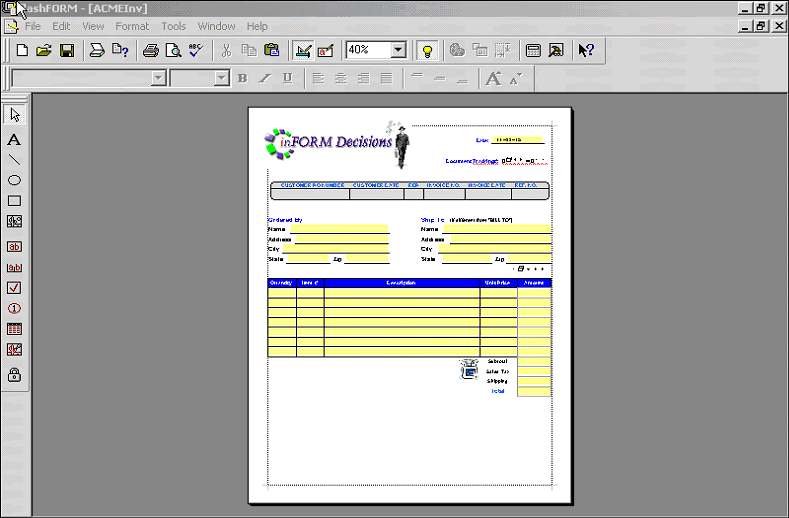Select the rectangle drawing tool
Image resolution: width=789 pixels, height=518 pixels.
click(14, 201)
